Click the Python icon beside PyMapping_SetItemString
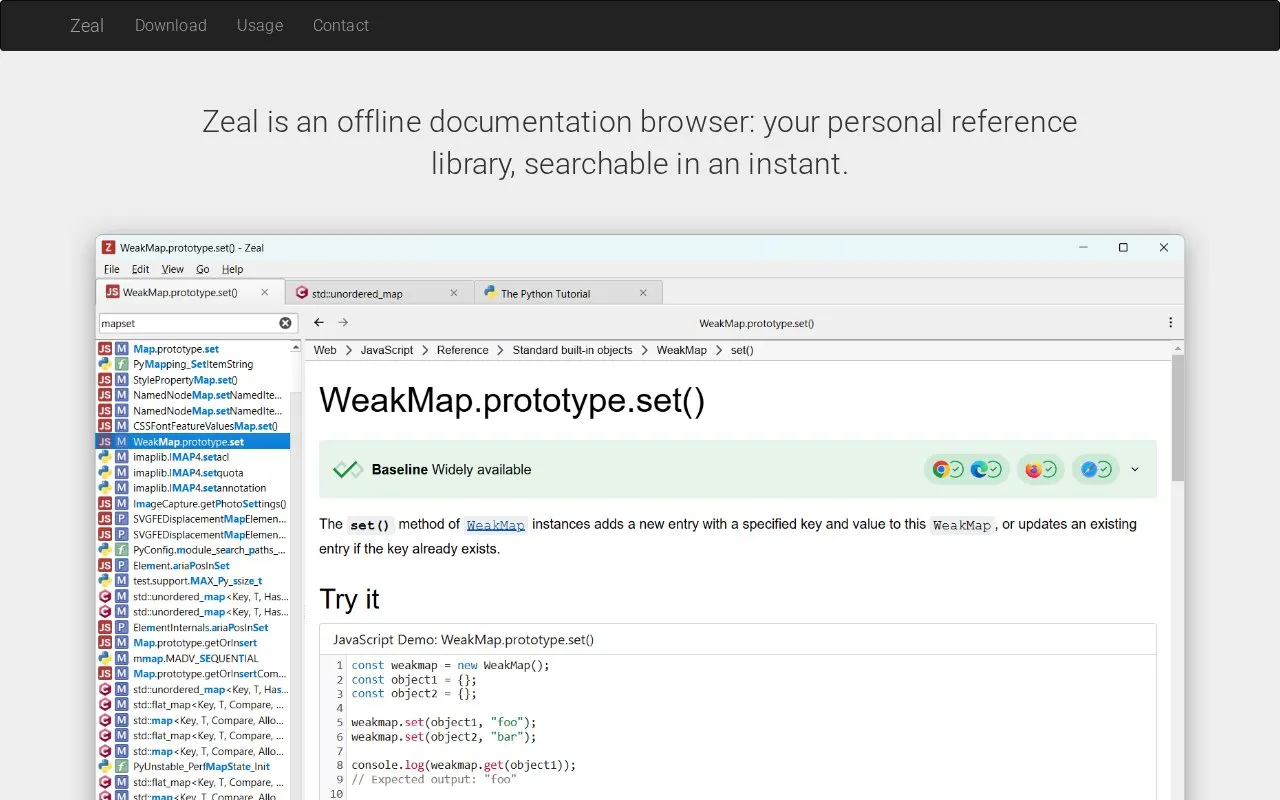This screenshot has width=1280, height=800. tap(105, 364)
